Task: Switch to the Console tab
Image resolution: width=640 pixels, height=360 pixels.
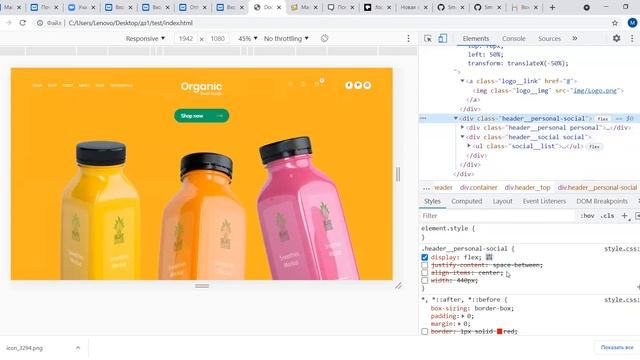Action: 513,38
